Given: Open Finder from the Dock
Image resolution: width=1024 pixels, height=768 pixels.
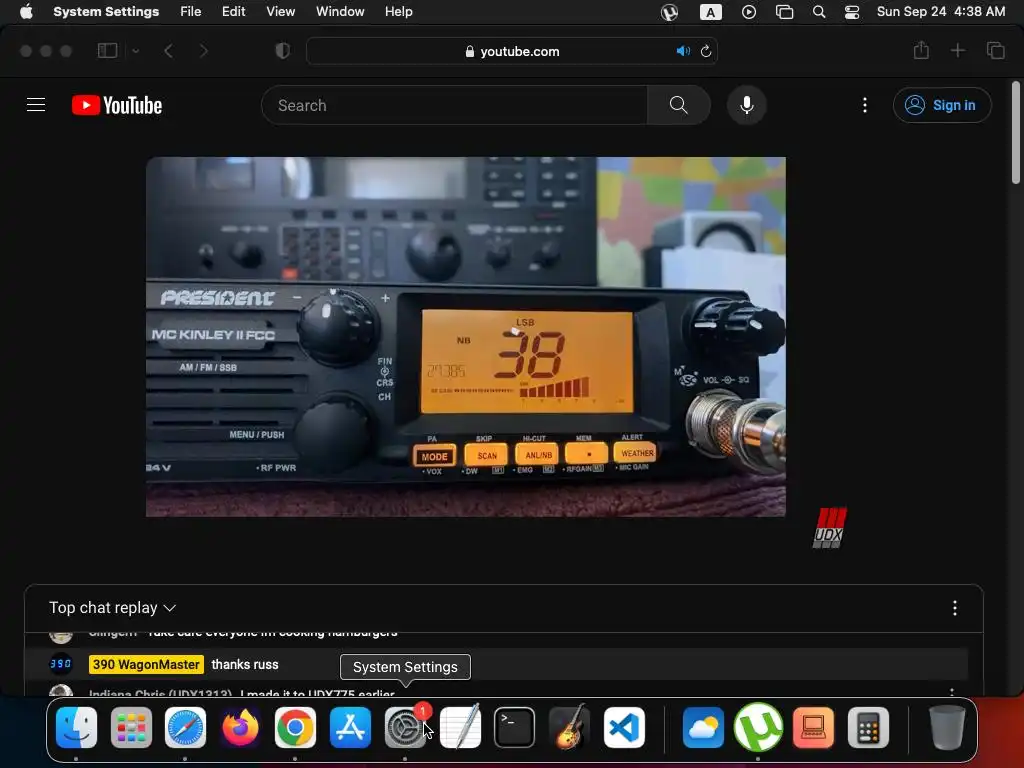Looking at the screenshot, I should (76, 728).
